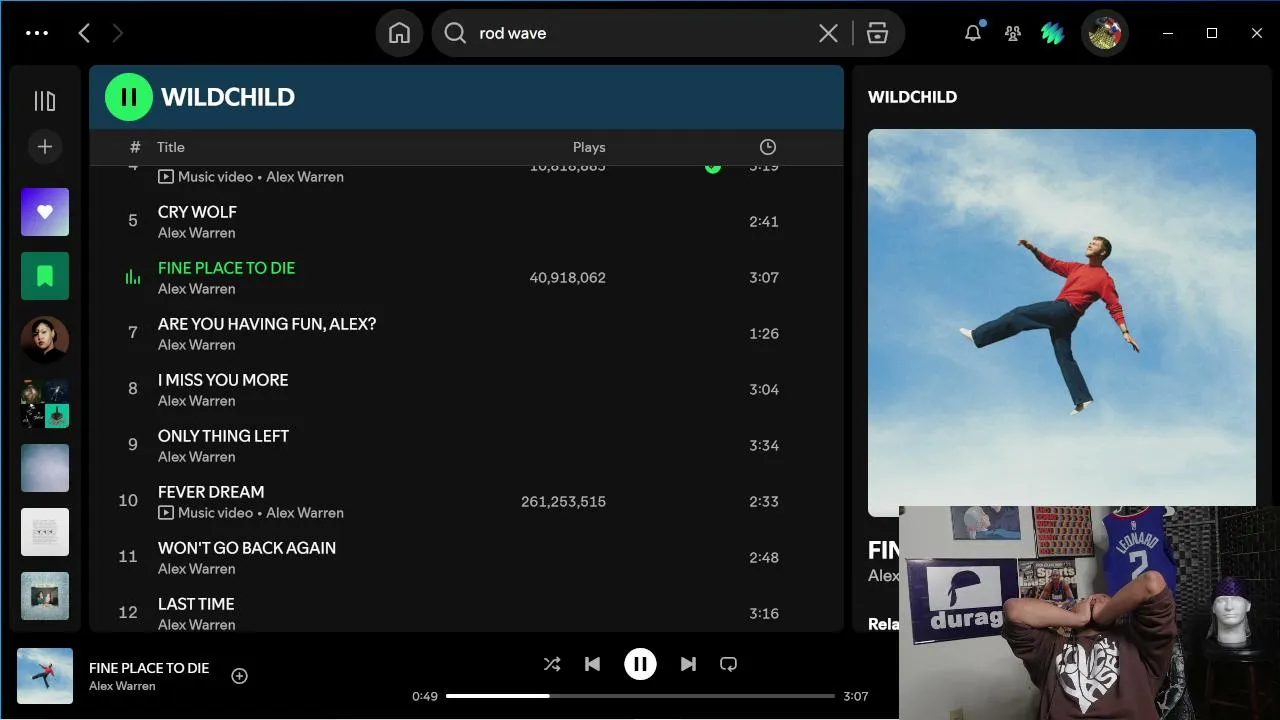
Task: Click the 2:41 duration for CRY WOLF
Action: 764,222
